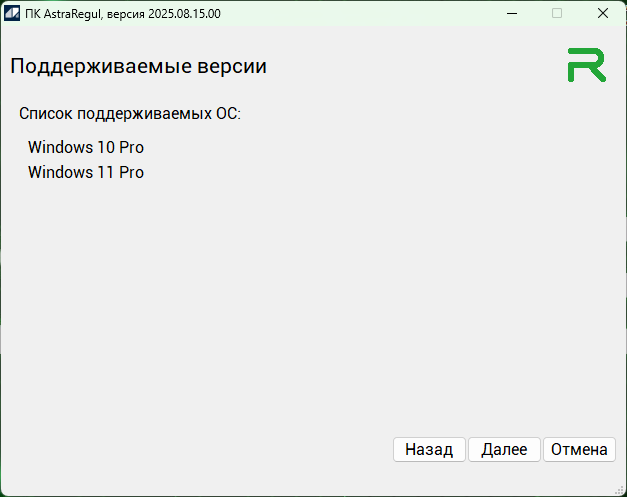Click the Список поддерживаемых ОС label

(x=130, y=113)
